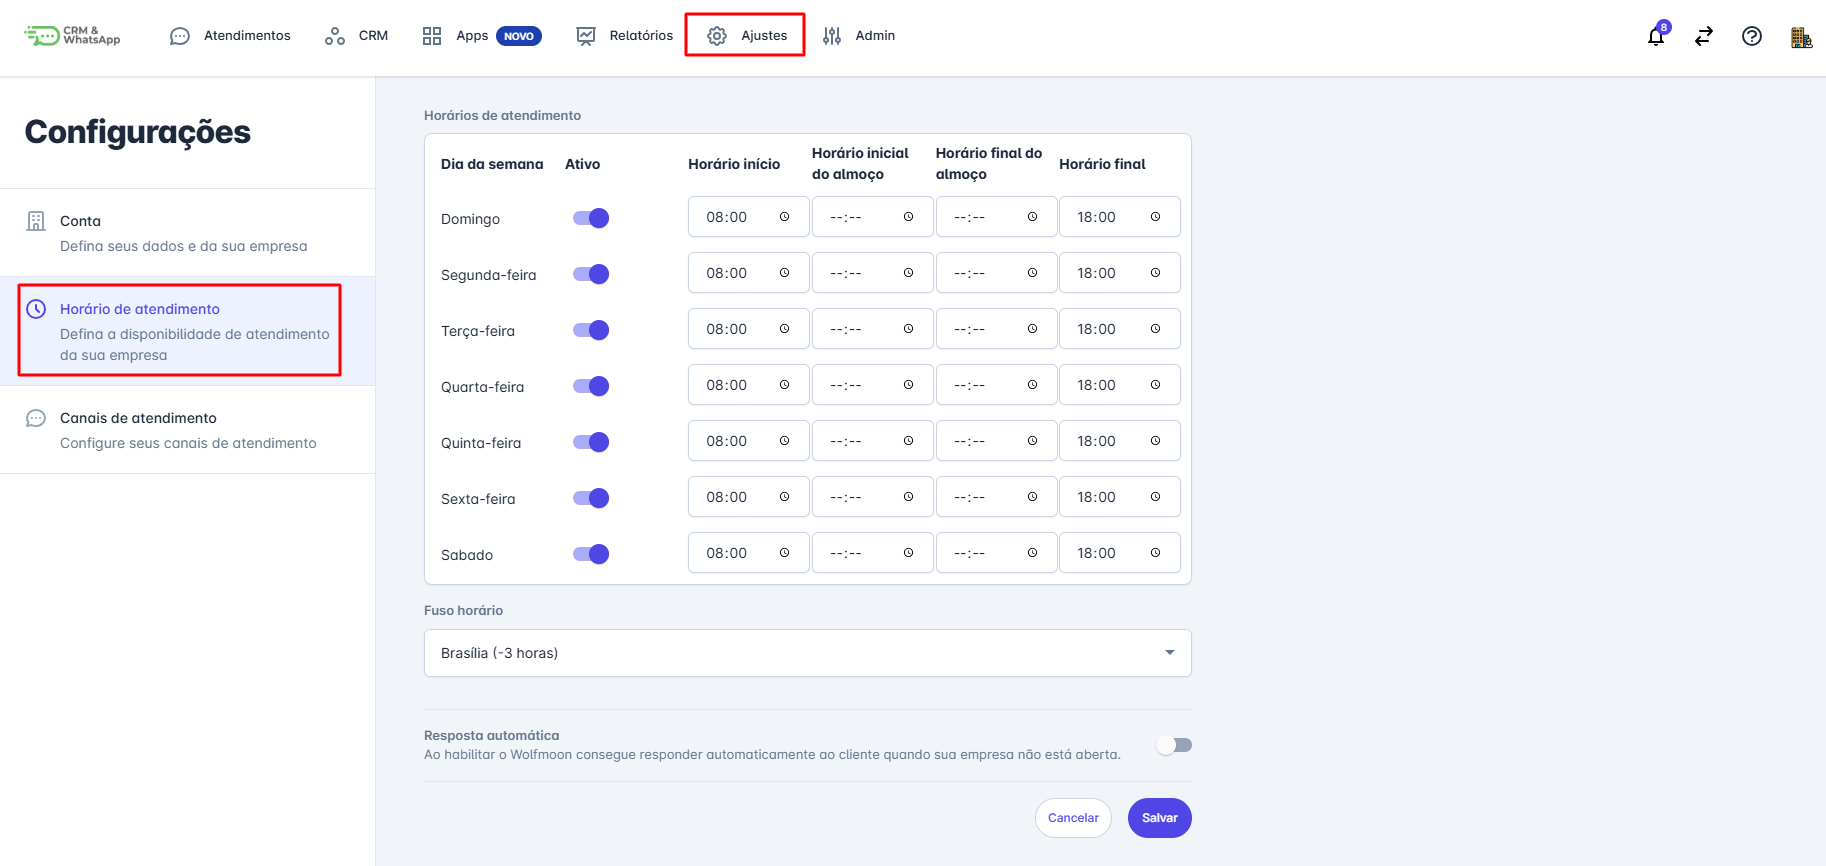Viewport: 1826px width, 866px height.
Task: Click the notifications bell icon
Action: coord(1656,37)
